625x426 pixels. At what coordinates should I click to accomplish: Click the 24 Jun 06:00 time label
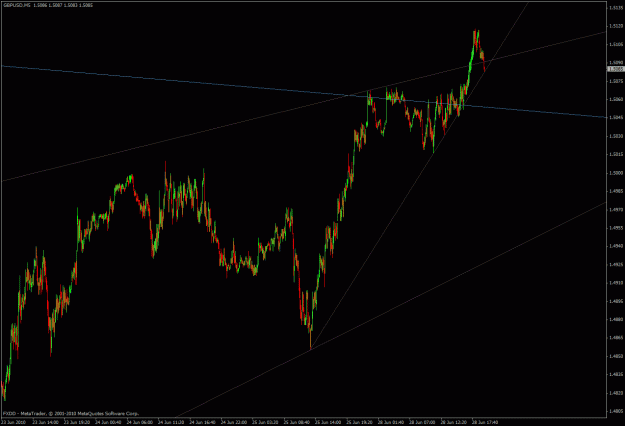point(140,422)
